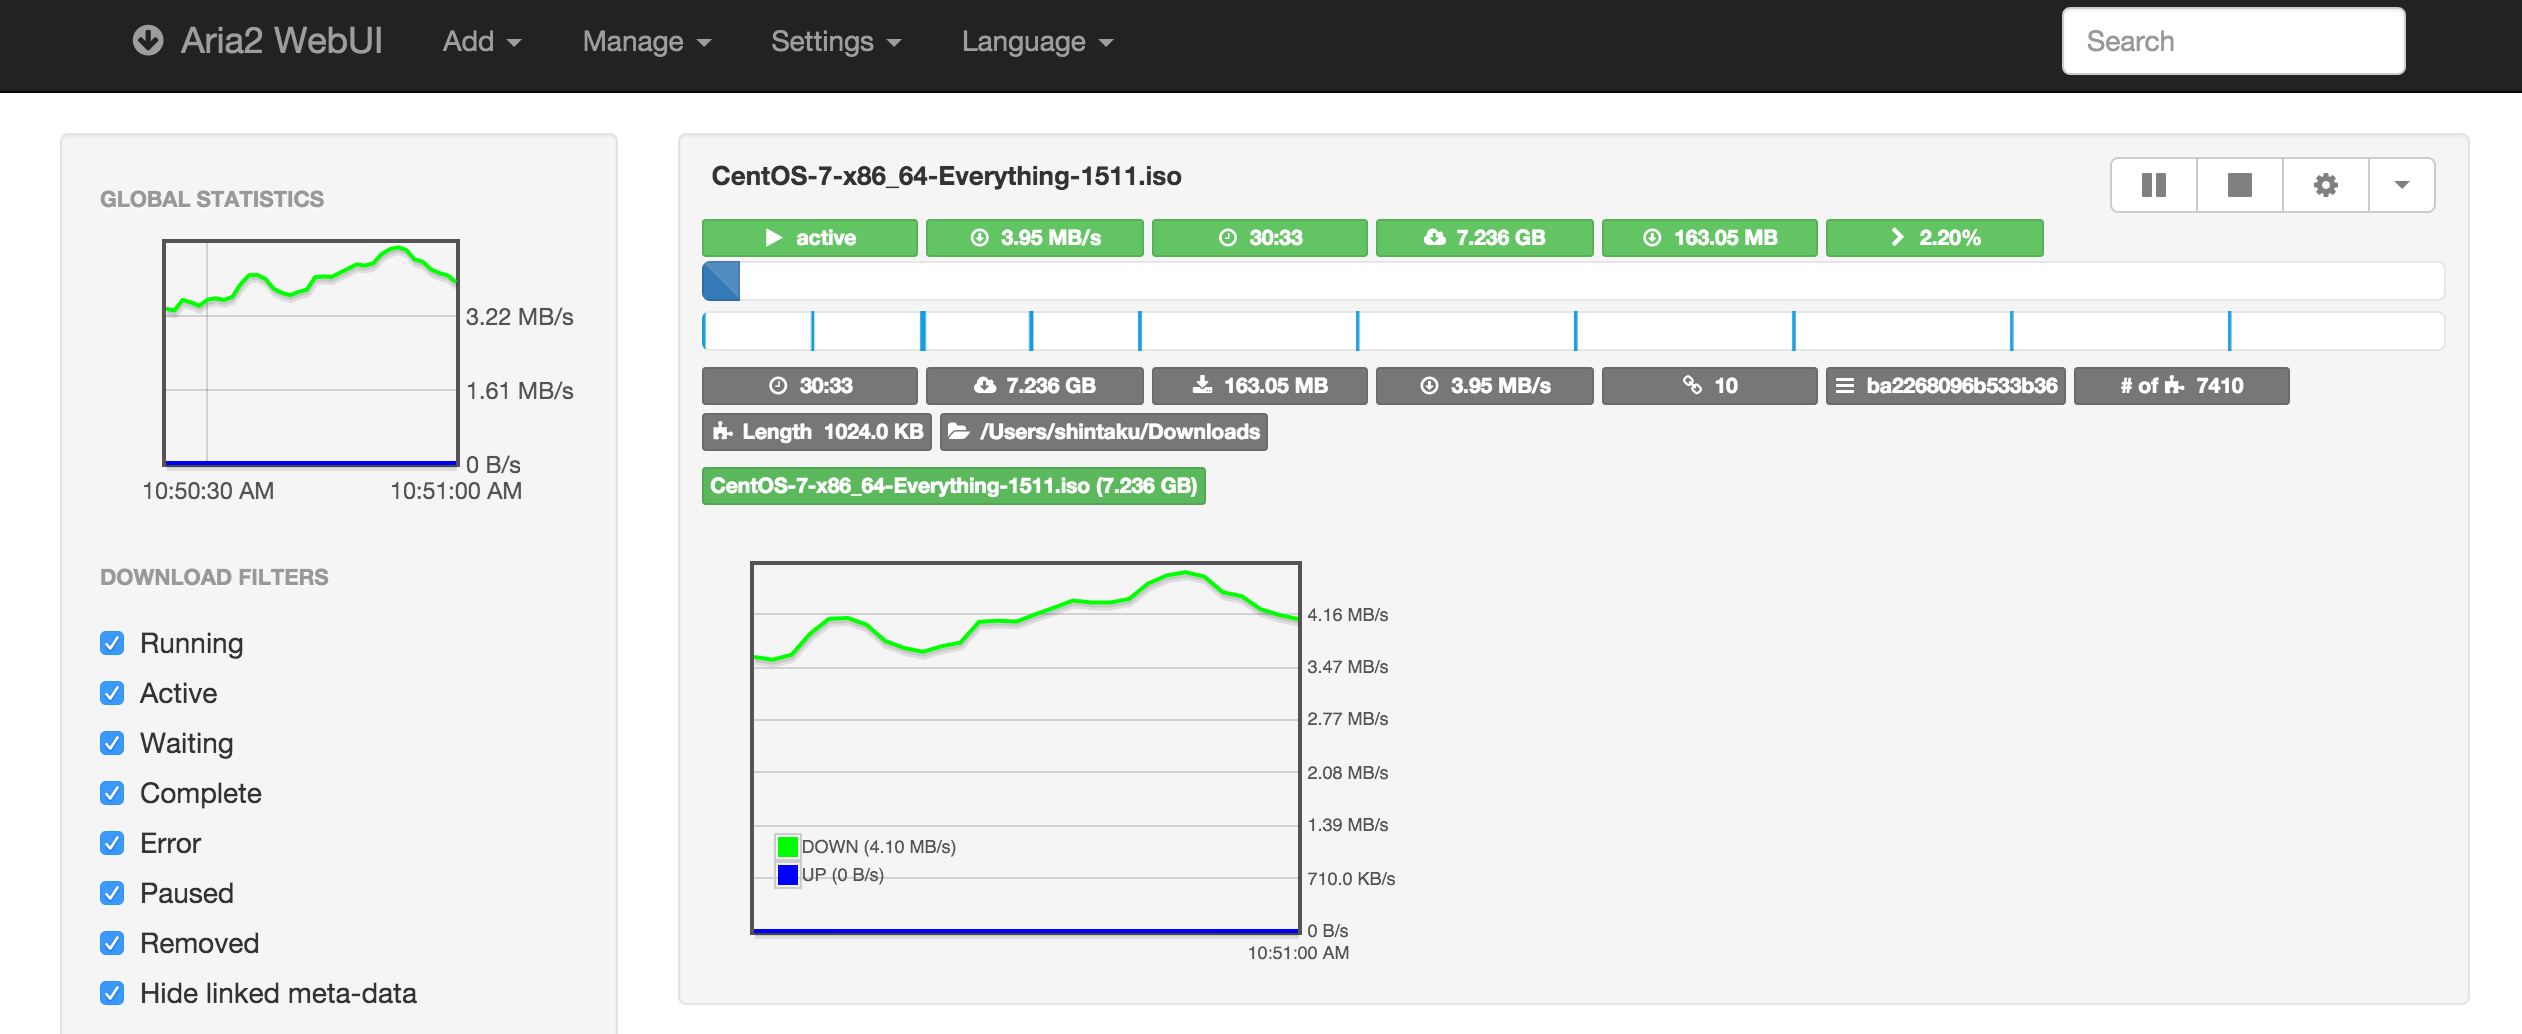Click the green 30:33 remaining time badge
Image resolution: width=2522 pixels, height=1034 pixels.
pos(1259,238)
